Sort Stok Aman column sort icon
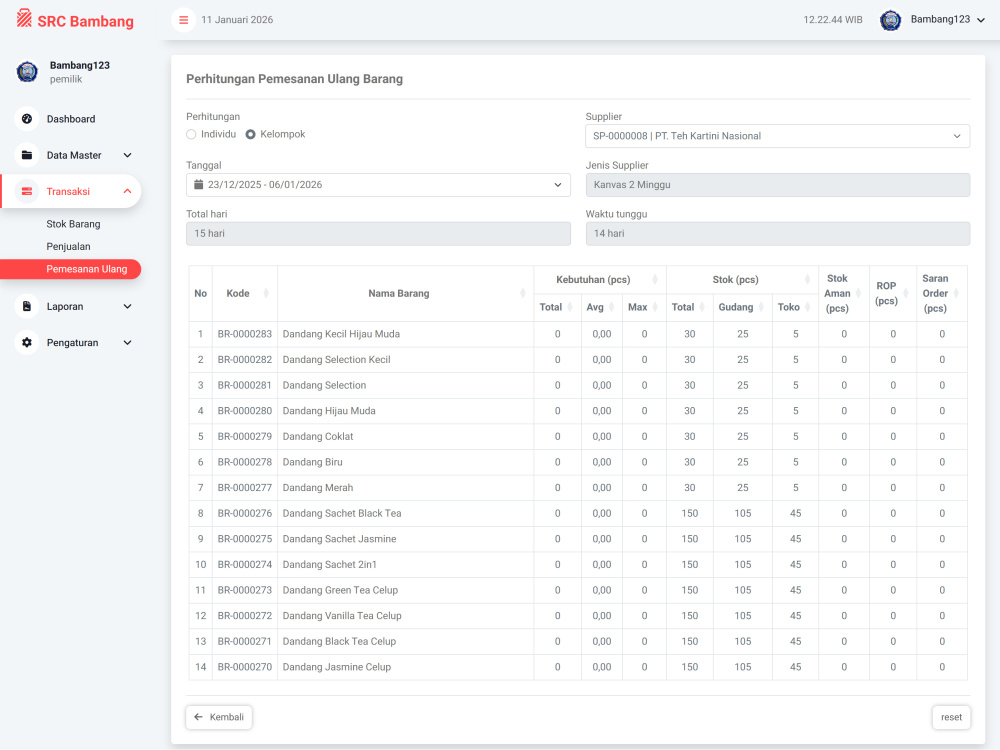This screenshot has height=750, width=1000. pos(858,293)
